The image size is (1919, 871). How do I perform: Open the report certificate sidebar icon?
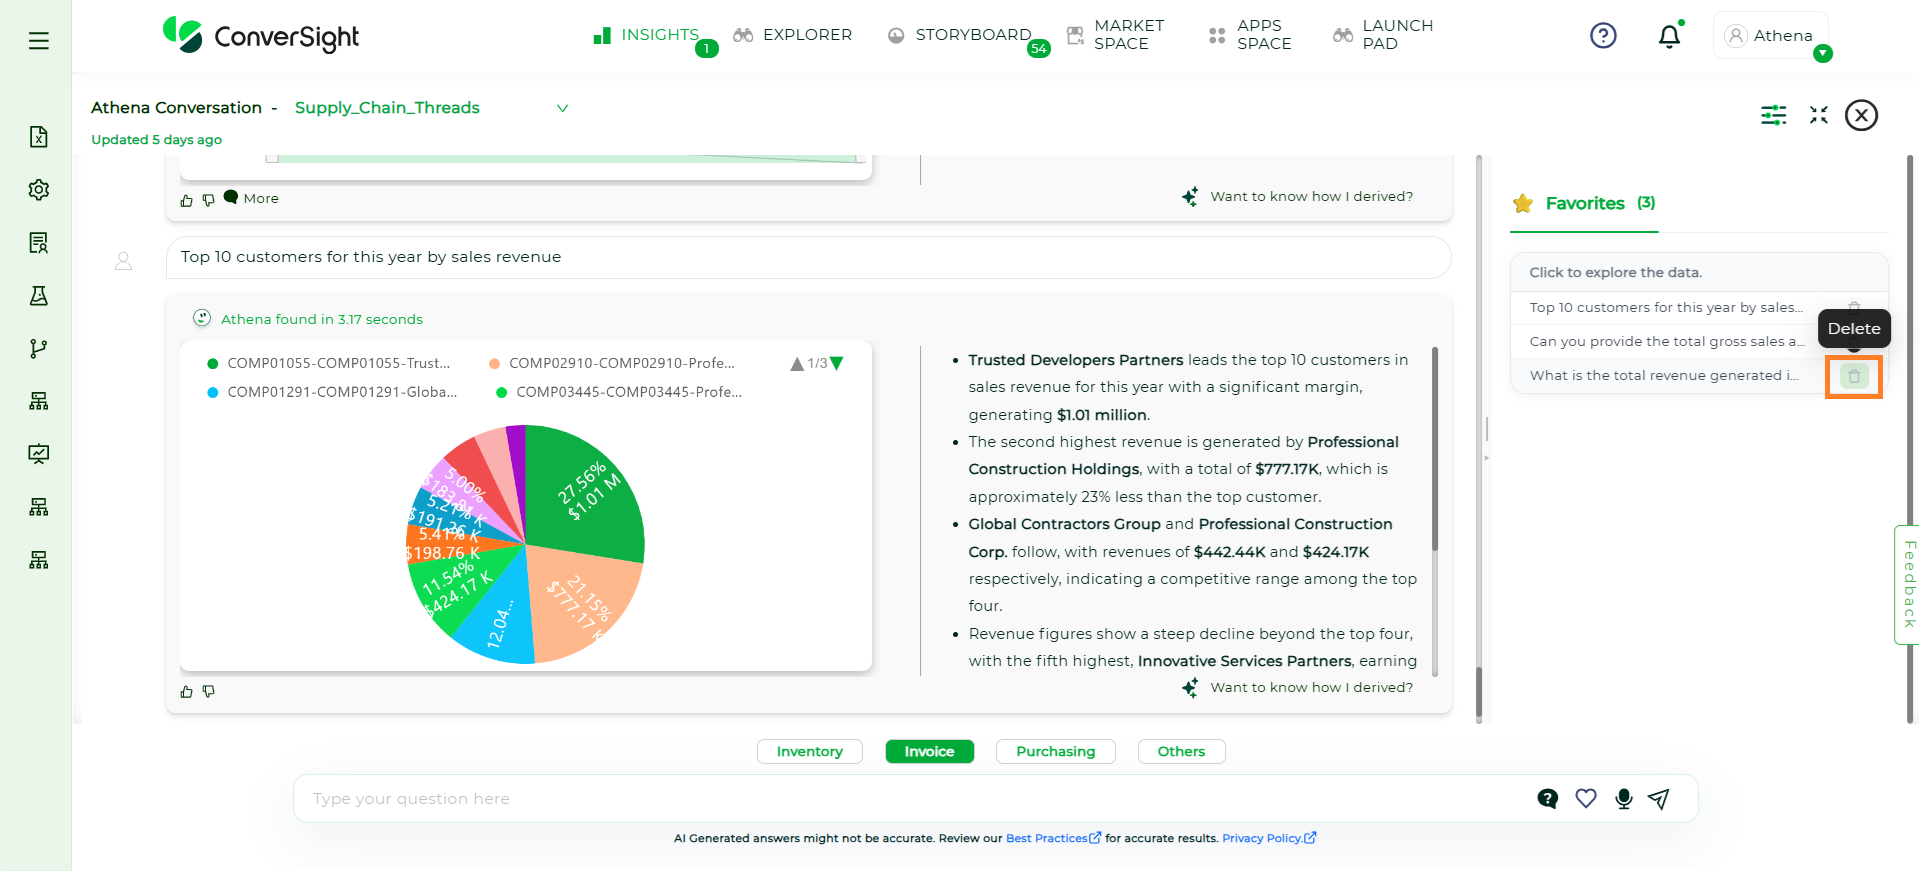tap(39, 243)
